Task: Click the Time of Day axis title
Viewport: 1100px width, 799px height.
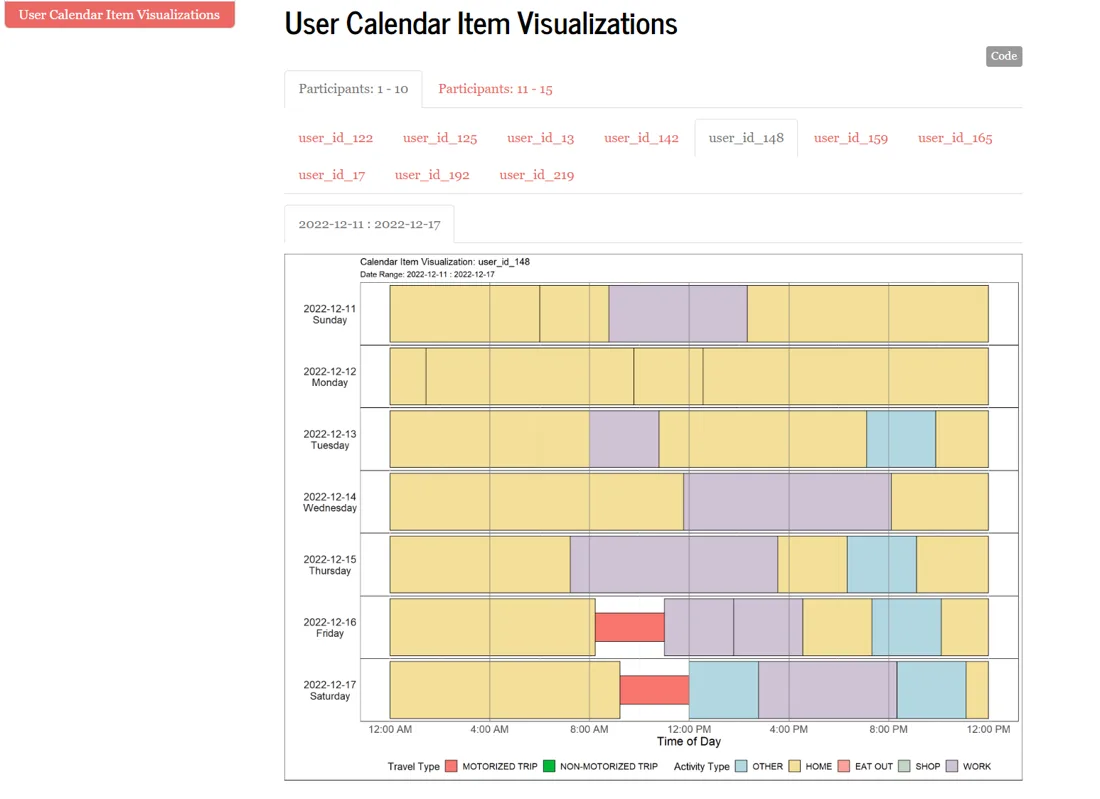Action: click(689, 741)
